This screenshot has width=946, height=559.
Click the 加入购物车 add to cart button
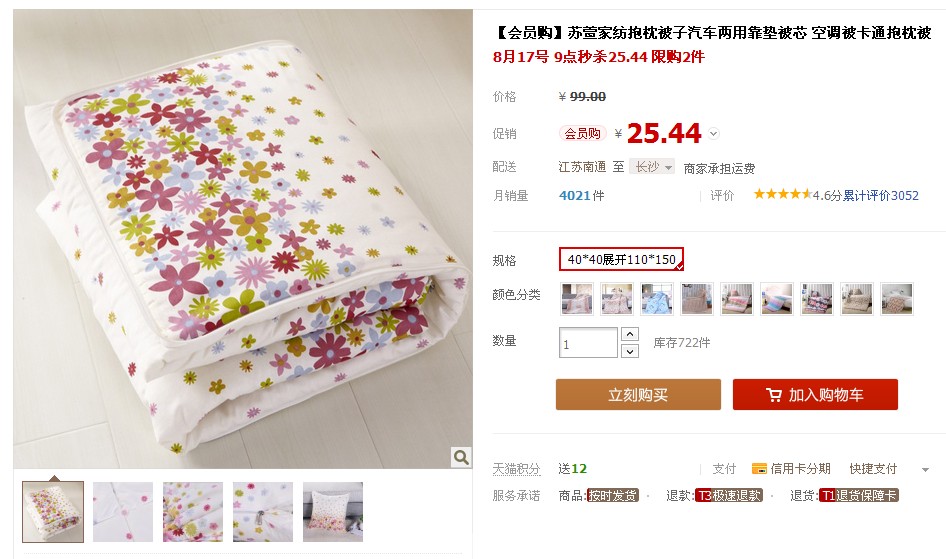pos(815,395)
